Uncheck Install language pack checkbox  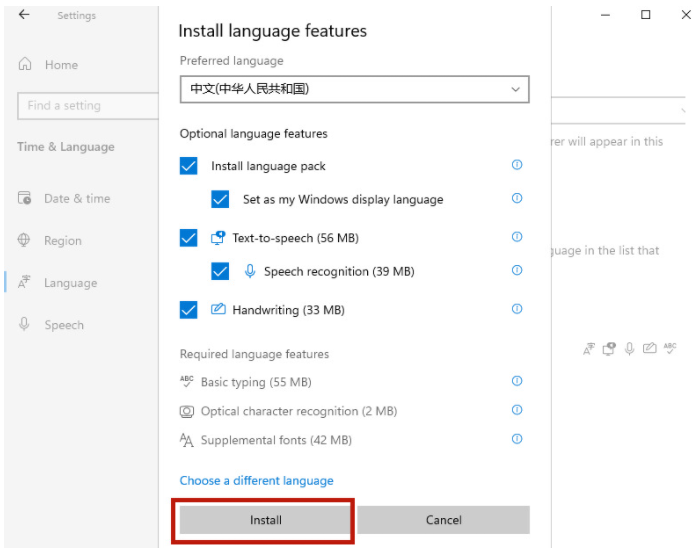click(x=189, y=166)
